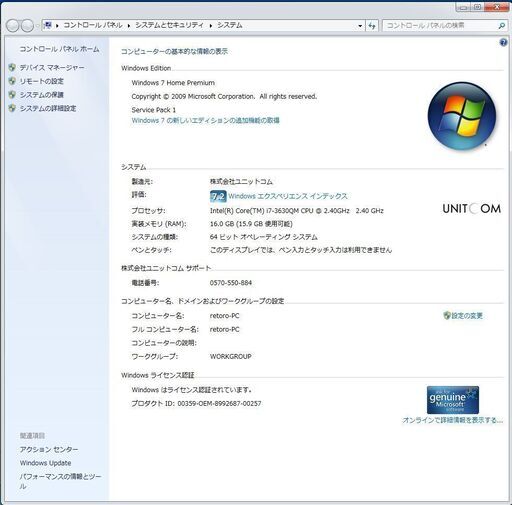Click the Back navigation arrow button
This screenshot has height=505, width=512.
pyautogui.click(x=13, y=26)
